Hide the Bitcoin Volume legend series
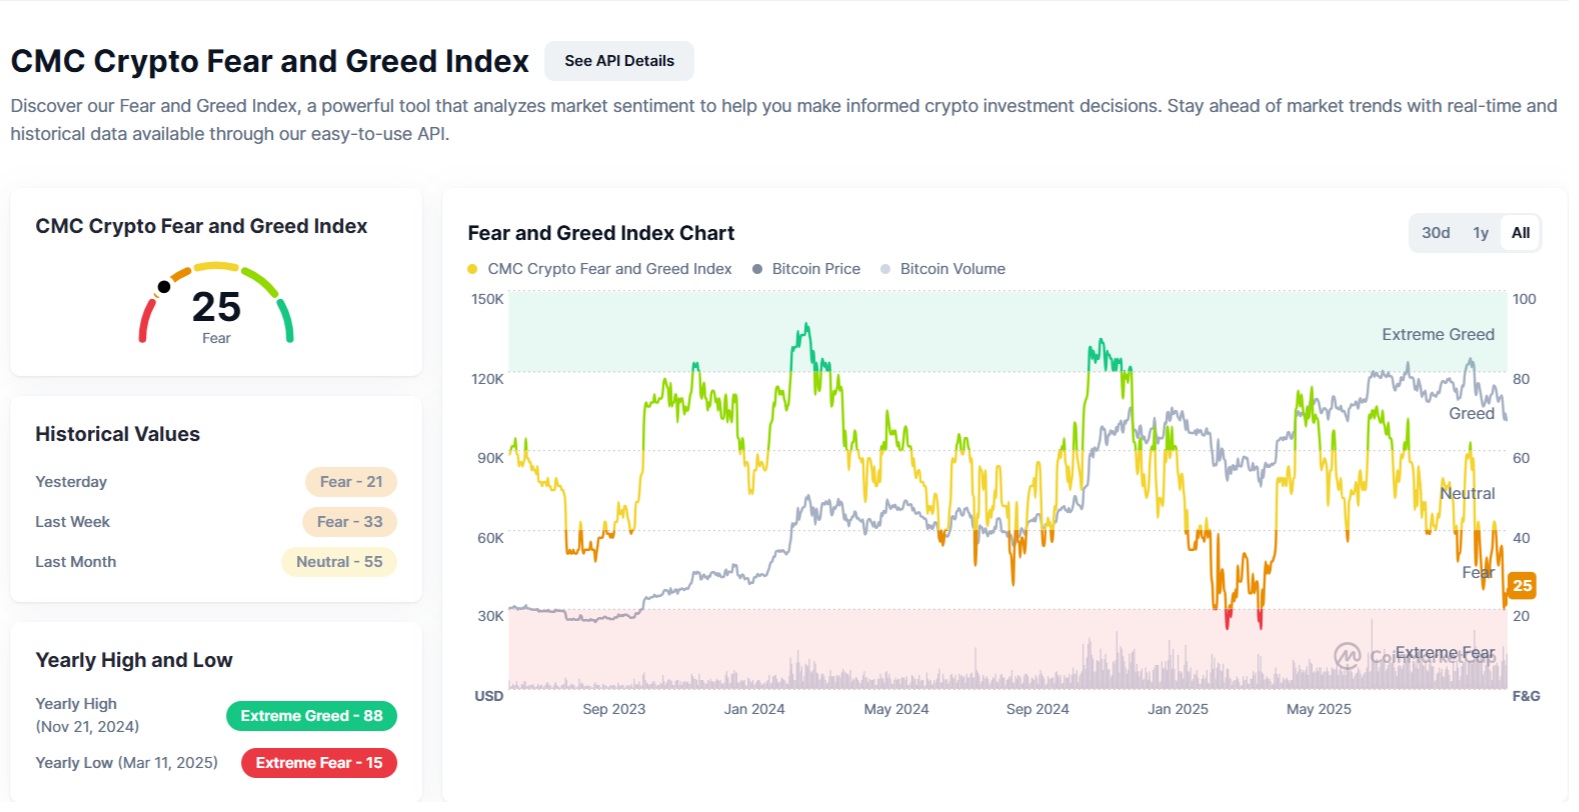This screenshot has width=1579, height=812. (x=942, y=269)
